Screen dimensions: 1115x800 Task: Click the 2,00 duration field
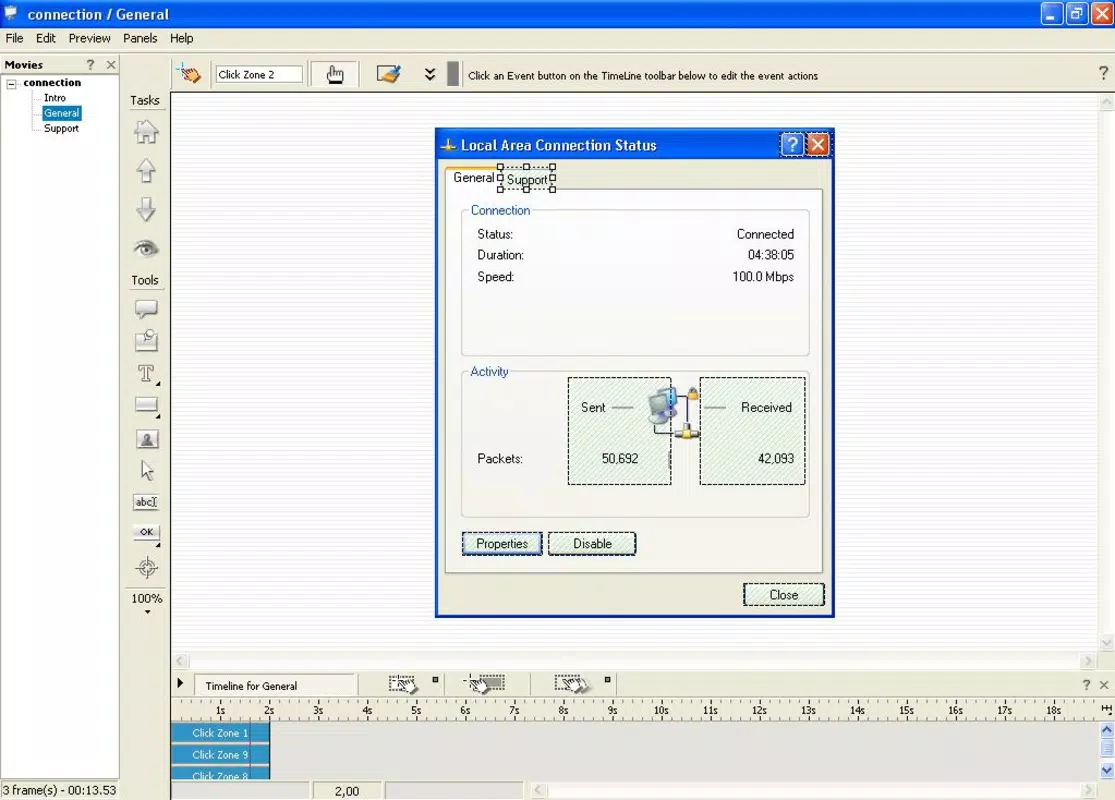pos(347,791)
